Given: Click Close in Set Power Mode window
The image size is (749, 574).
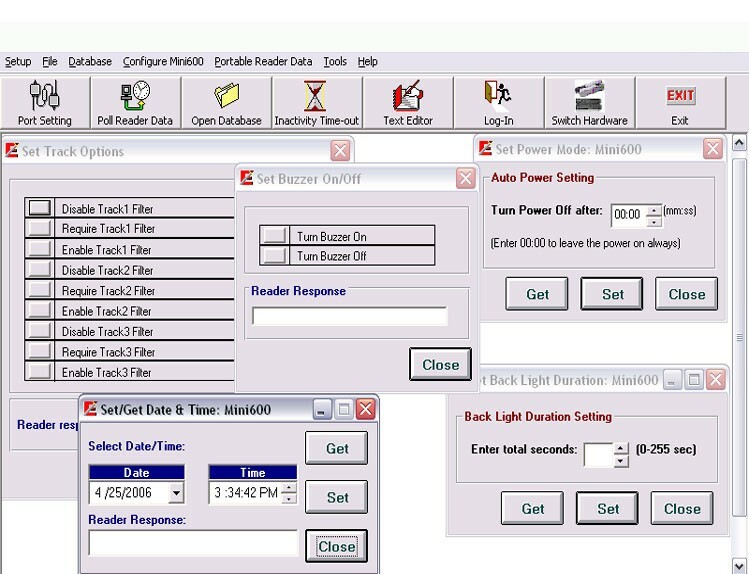Looking at the screenshot, I should [x=686, y=294].
